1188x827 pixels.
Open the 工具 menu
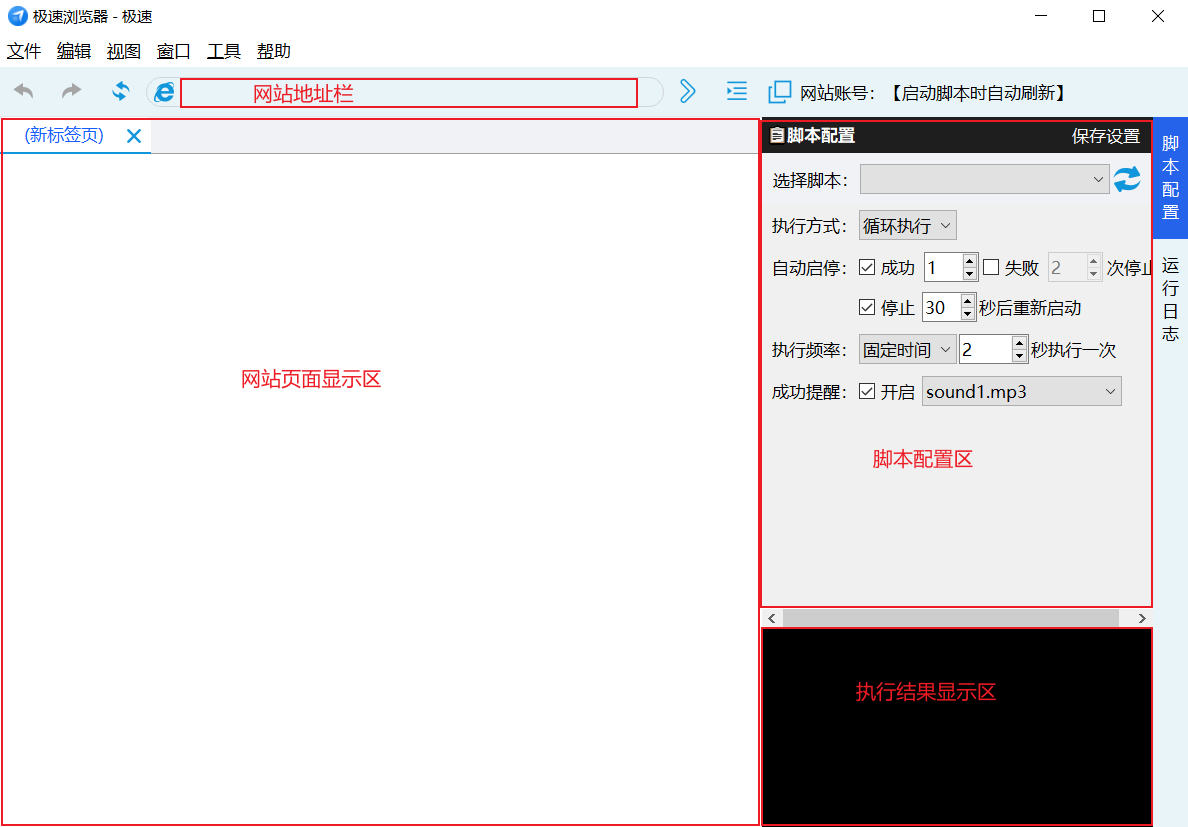pos(224,52)
